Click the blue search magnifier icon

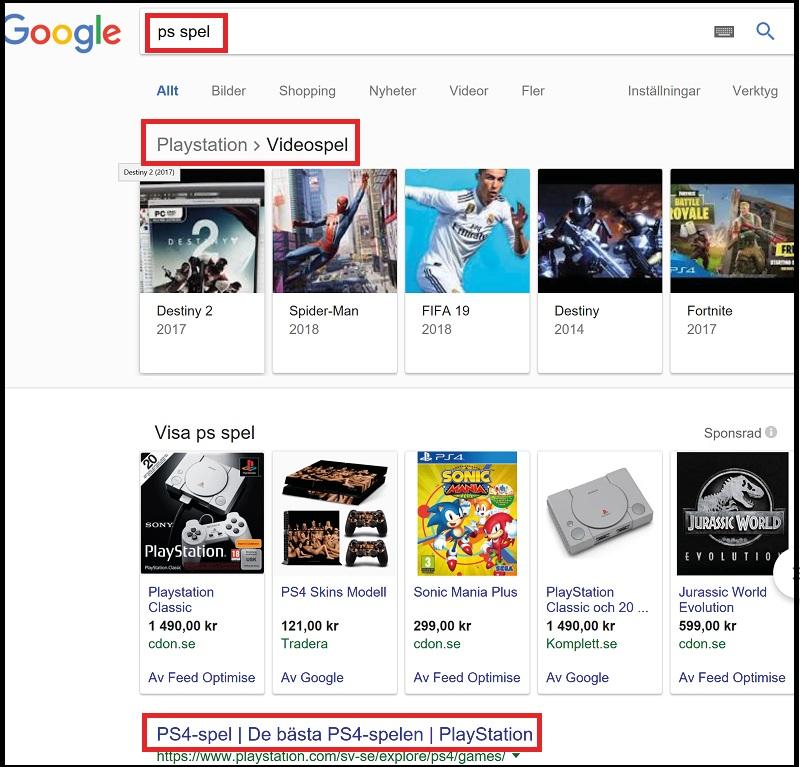tap(765, 32)
